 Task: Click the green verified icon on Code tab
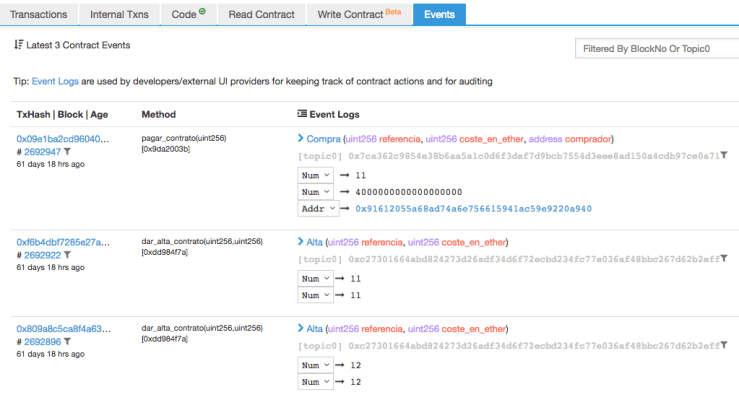202,12
